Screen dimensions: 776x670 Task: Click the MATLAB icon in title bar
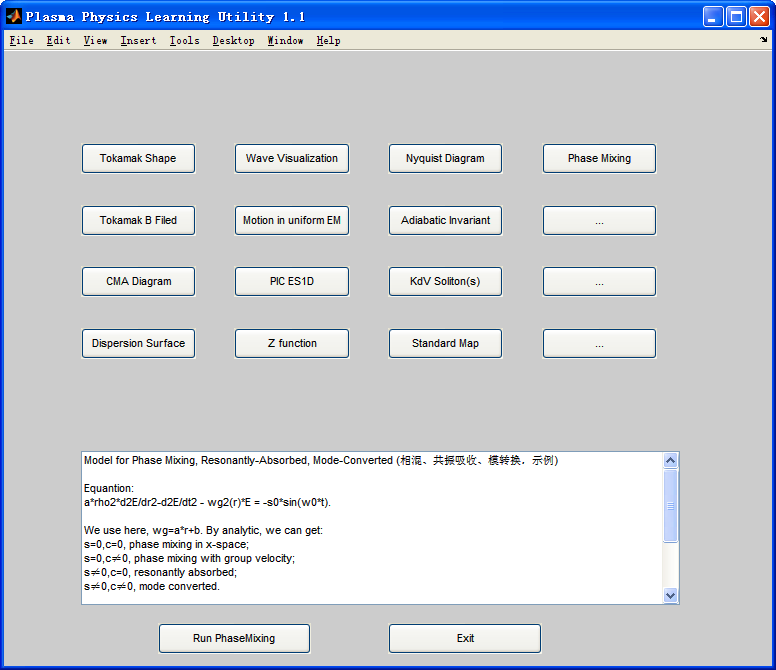pos(14,16)
